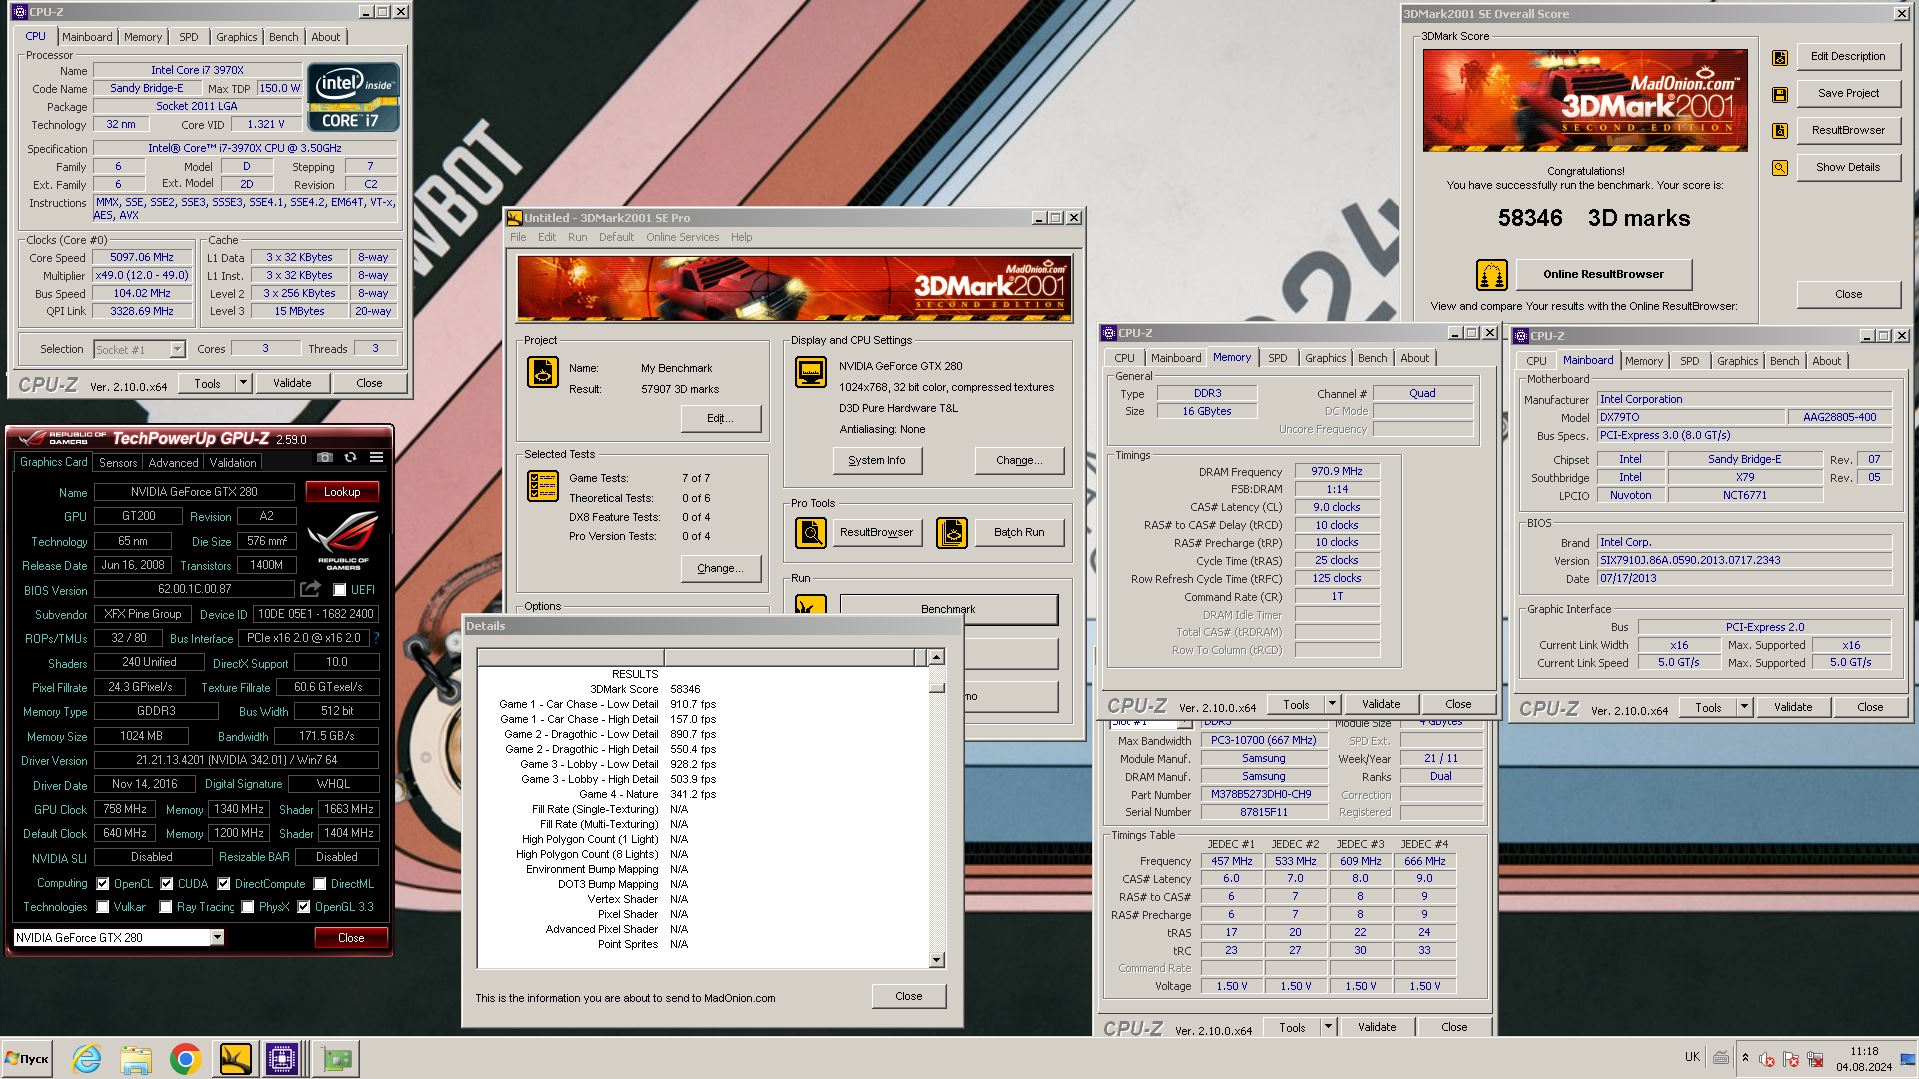Click the Online ResultBrowser yellow icon
The width and height of the screenshot is (1919, 1079).
pyautogui.click(x=1492, y=274)
